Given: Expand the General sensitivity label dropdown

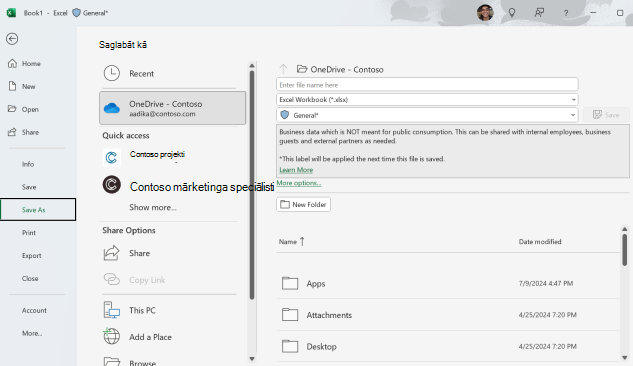Looking at the screenshot, I should (x=427, y=115).
